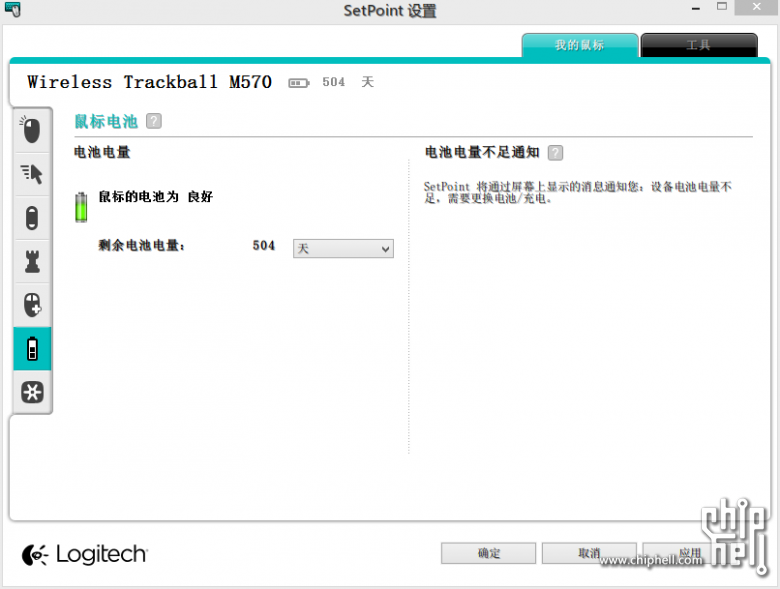
Task: Switch to the 我的鼠标 tab
Action: 580,45
